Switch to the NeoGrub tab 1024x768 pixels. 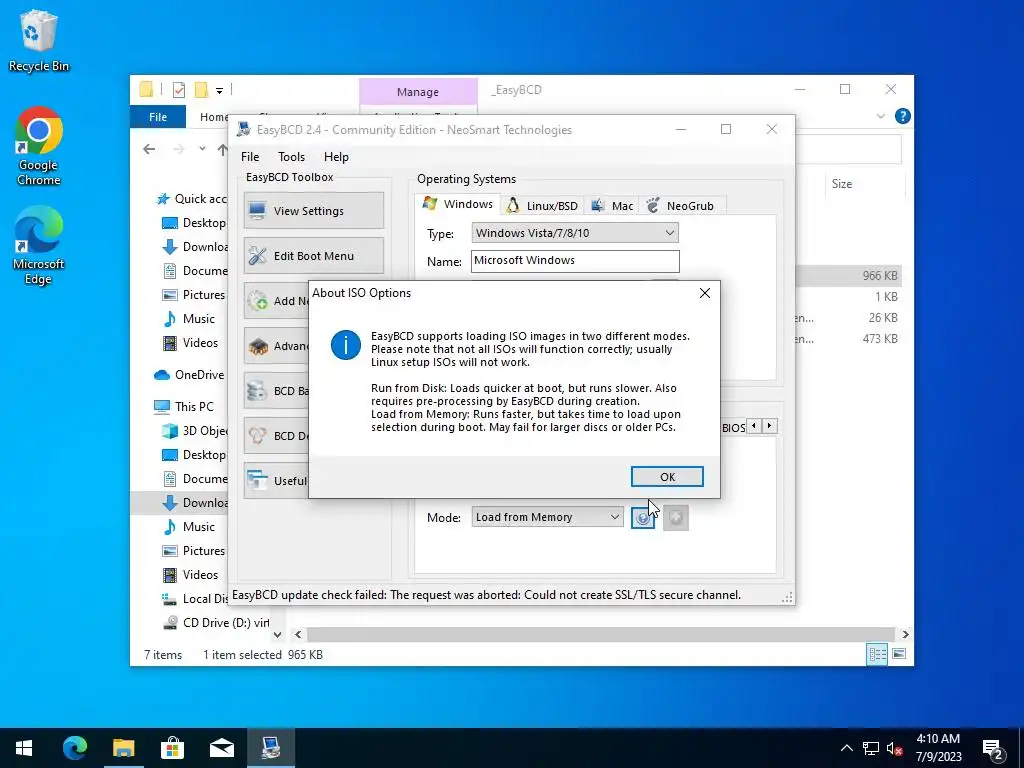[680, 206]
